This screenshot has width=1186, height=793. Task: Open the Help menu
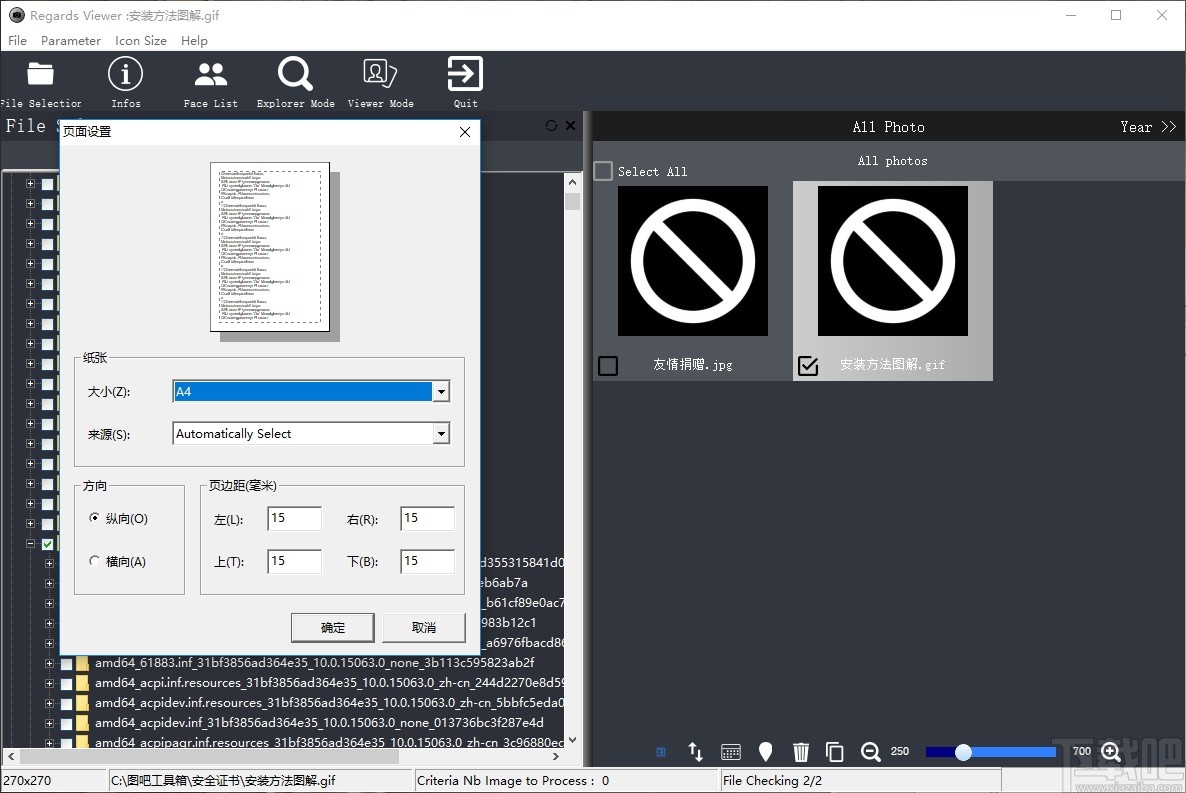point(194,41)
